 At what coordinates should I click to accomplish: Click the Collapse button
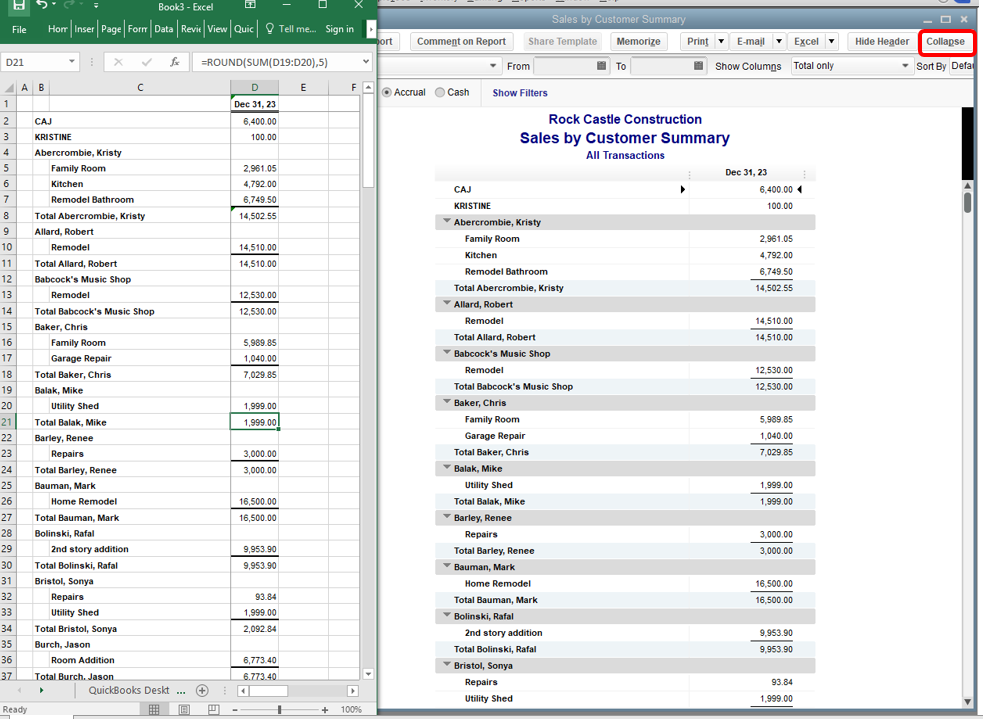[945, 42]
